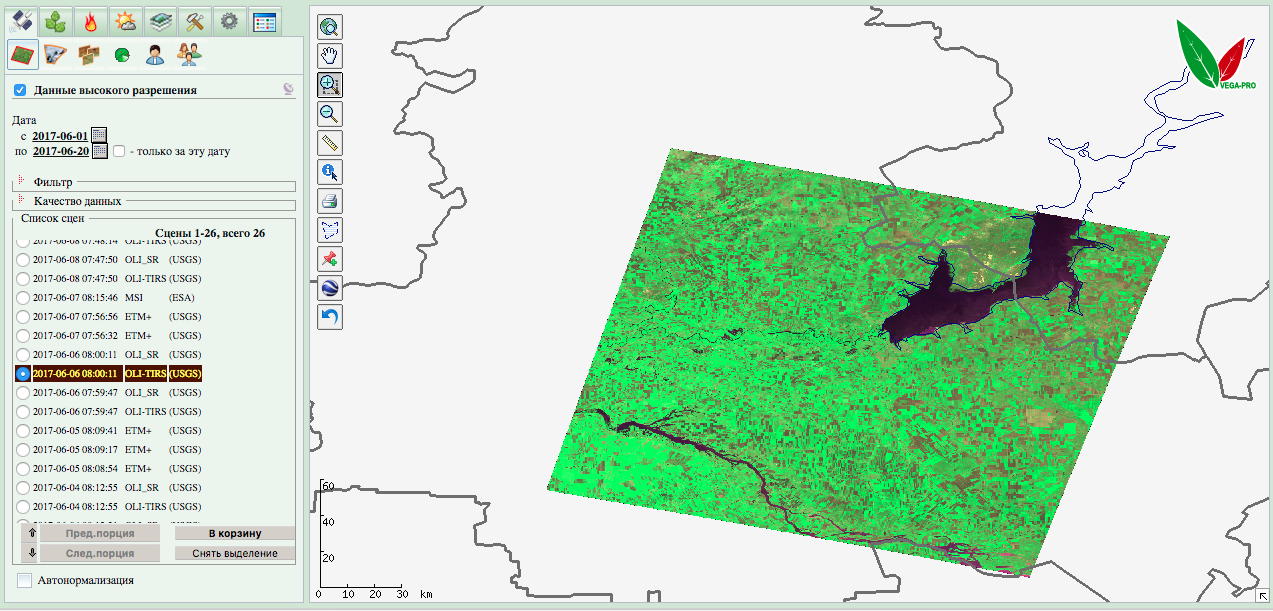Enable the только за эту дату checkbox

pyautogui.click(x=119, y=152)
